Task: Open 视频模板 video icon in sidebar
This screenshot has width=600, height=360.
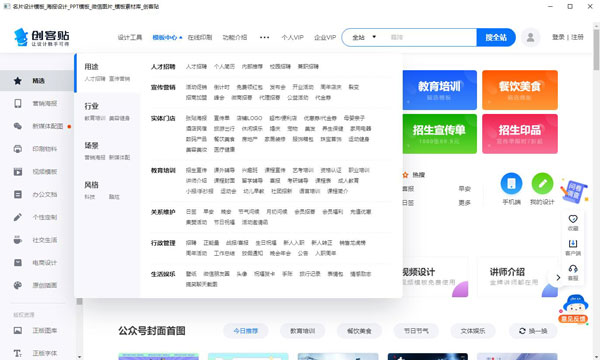Action: [x=18, y=171]
